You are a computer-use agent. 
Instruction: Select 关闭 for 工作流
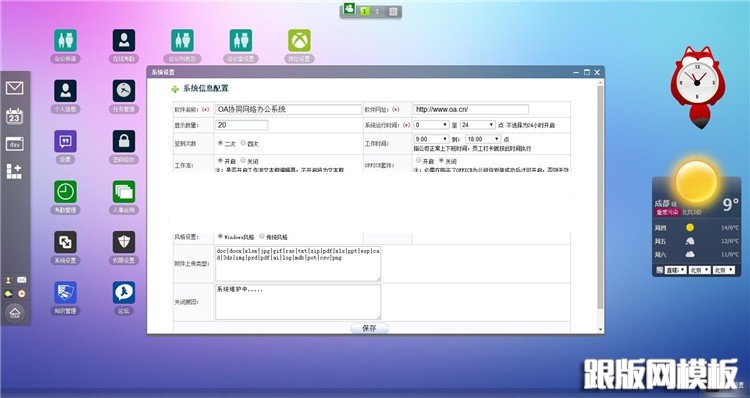pos(243,161)
